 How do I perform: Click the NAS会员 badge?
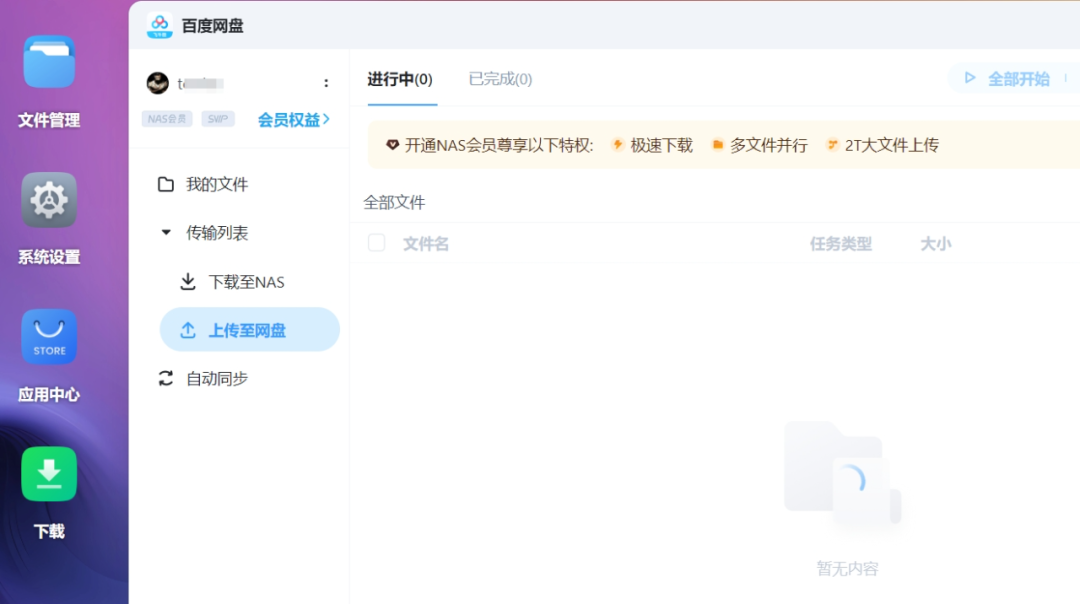click(x=167, y=119)
